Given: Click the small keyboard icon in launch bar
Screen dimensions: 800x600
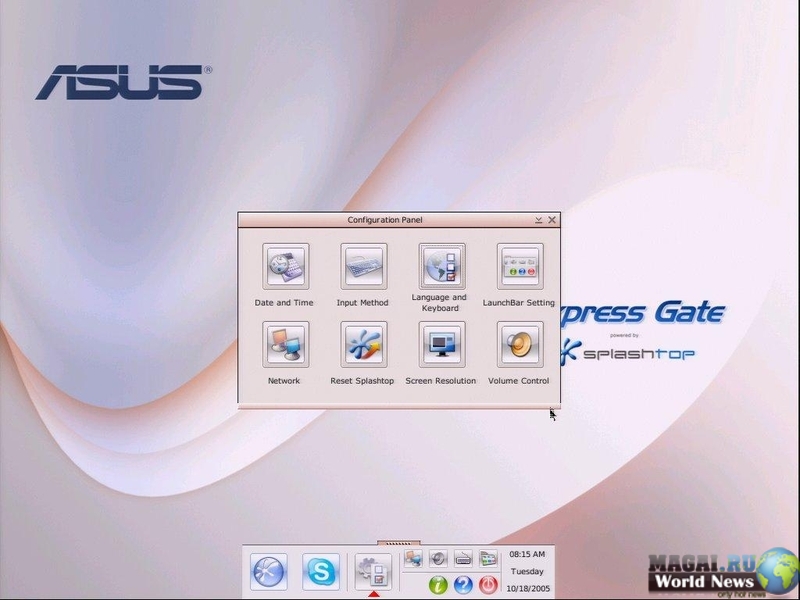Looking at the screenshot, I should click(x=463, y=559).
